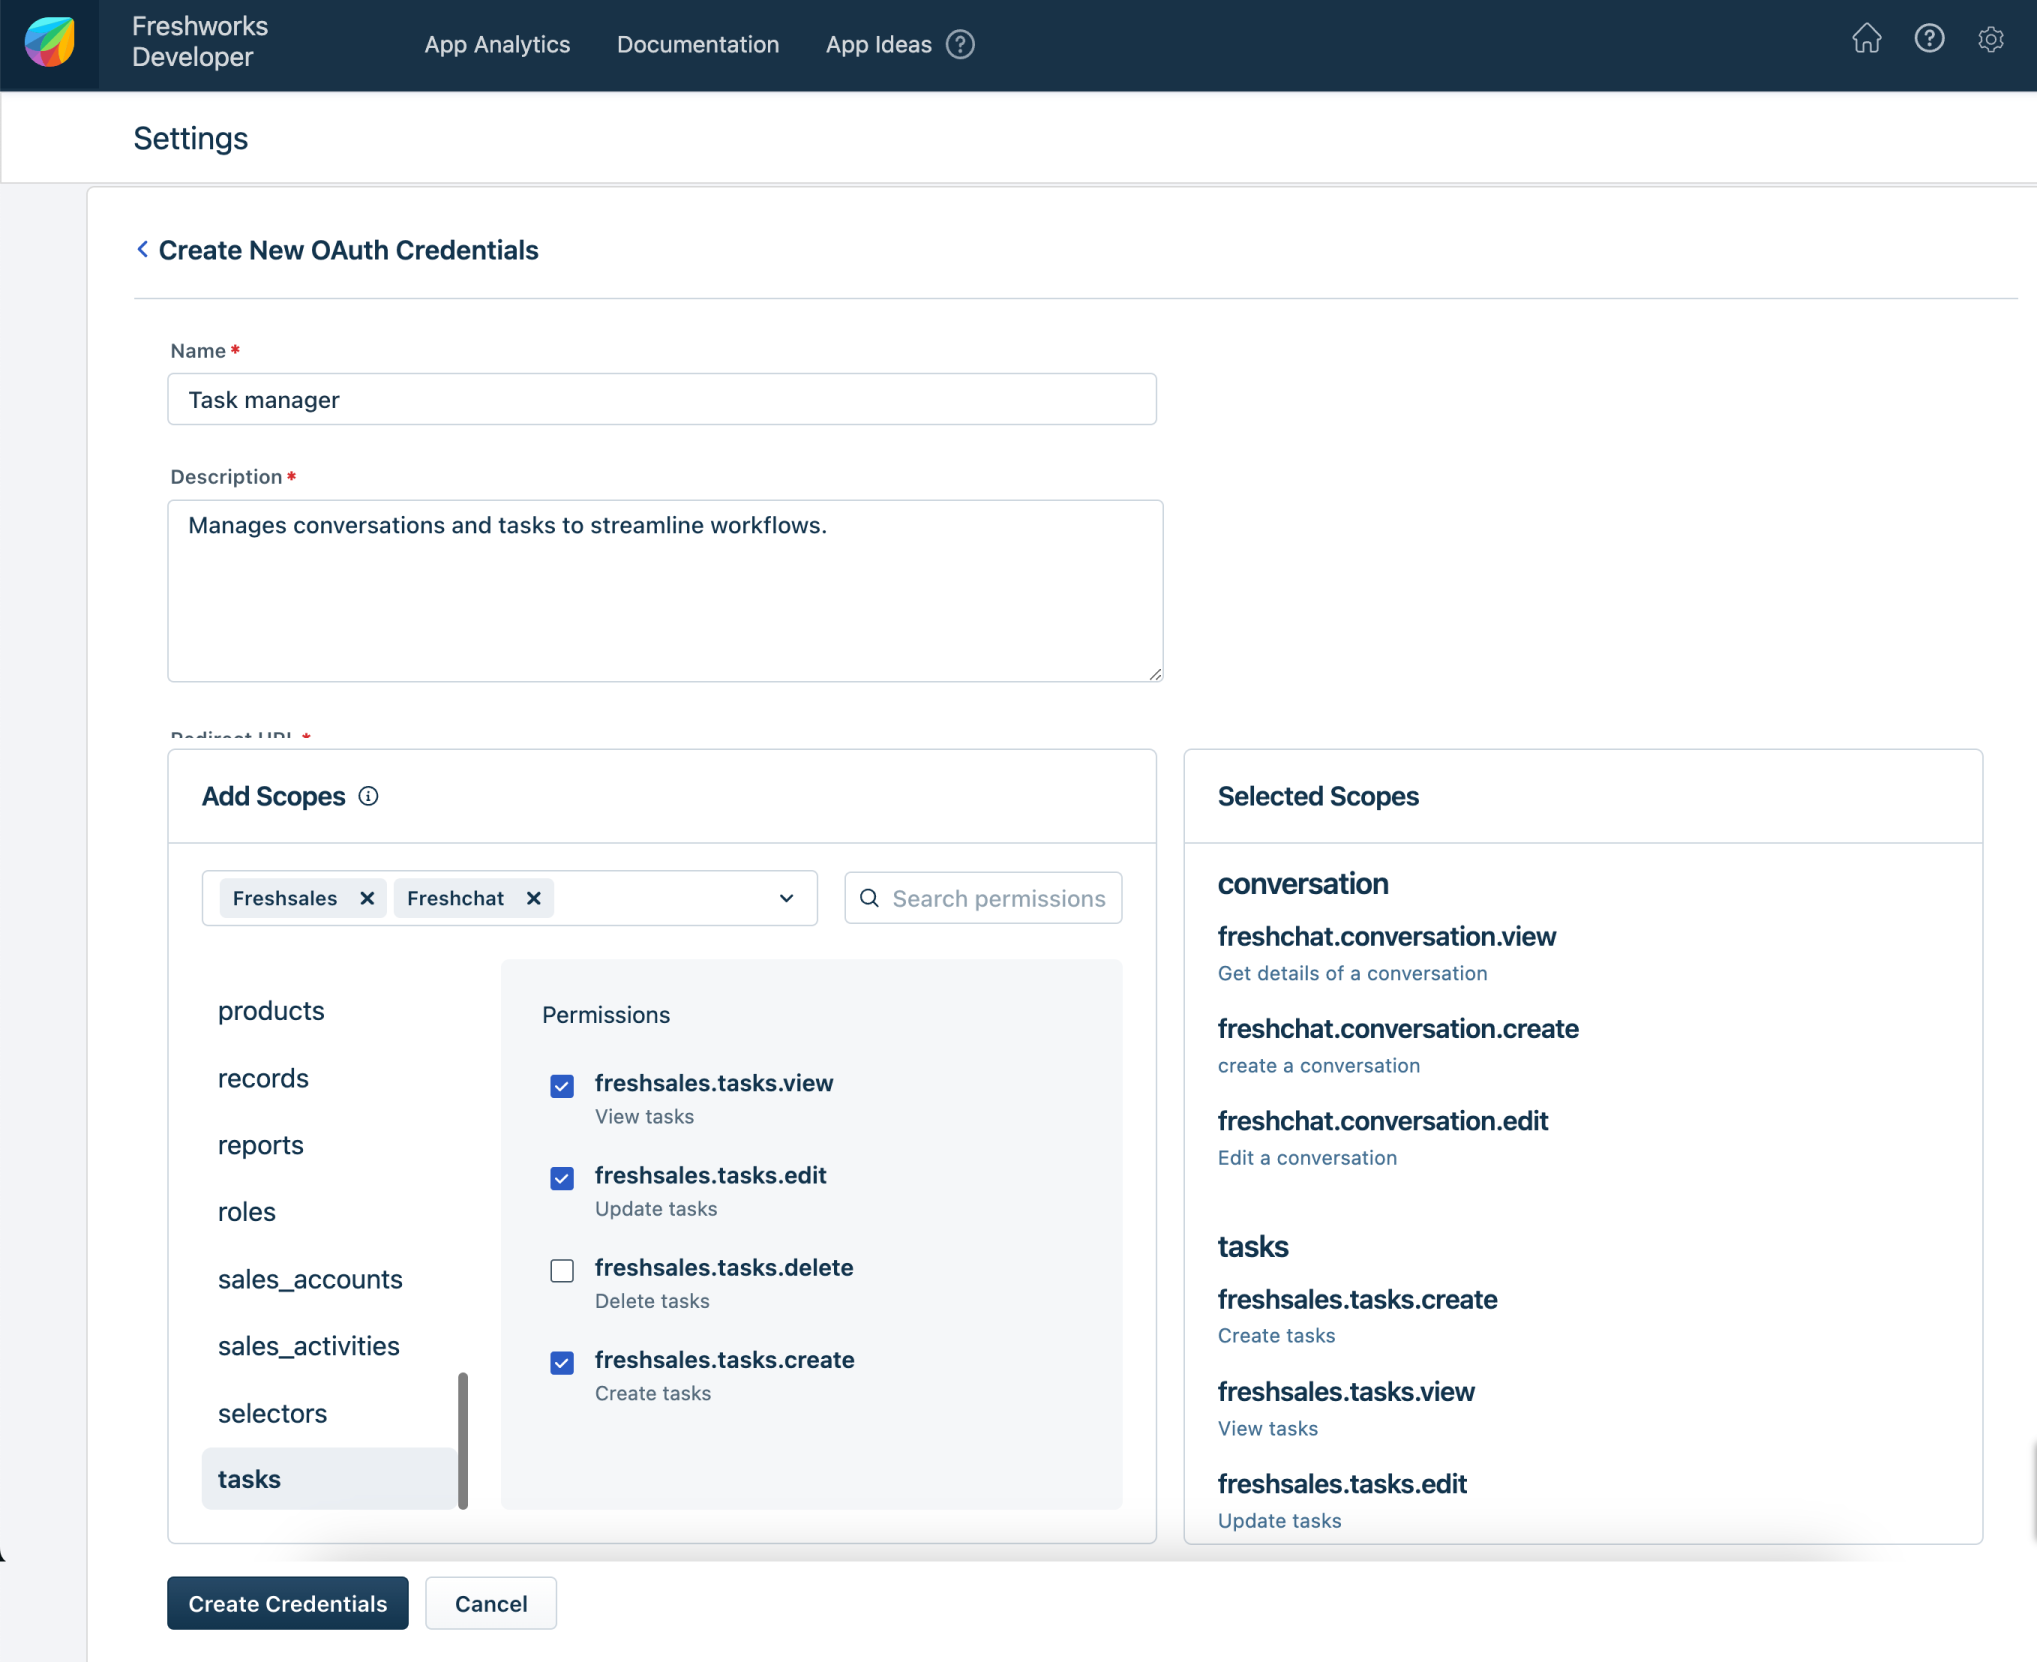Click freshchat.conversation.edit in Selected Scopes
Screen dimensions: 2037x1662
pyautogui.click(x=1382, y=1121)
